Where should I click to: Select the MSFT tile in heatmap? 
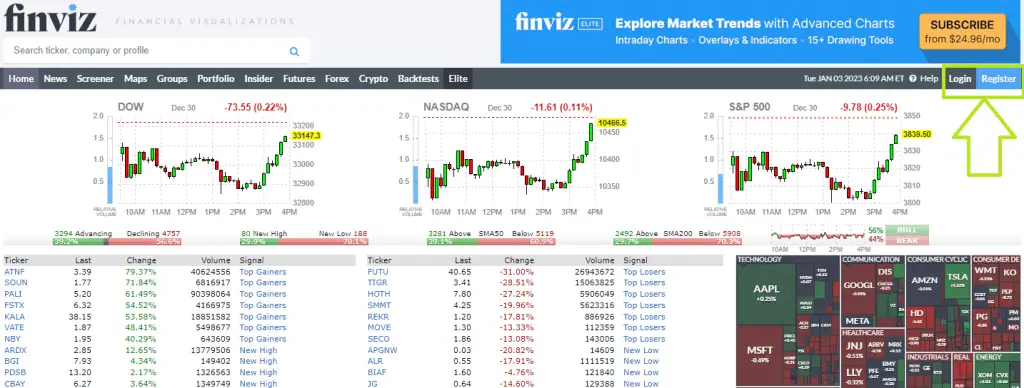(761, 355)
